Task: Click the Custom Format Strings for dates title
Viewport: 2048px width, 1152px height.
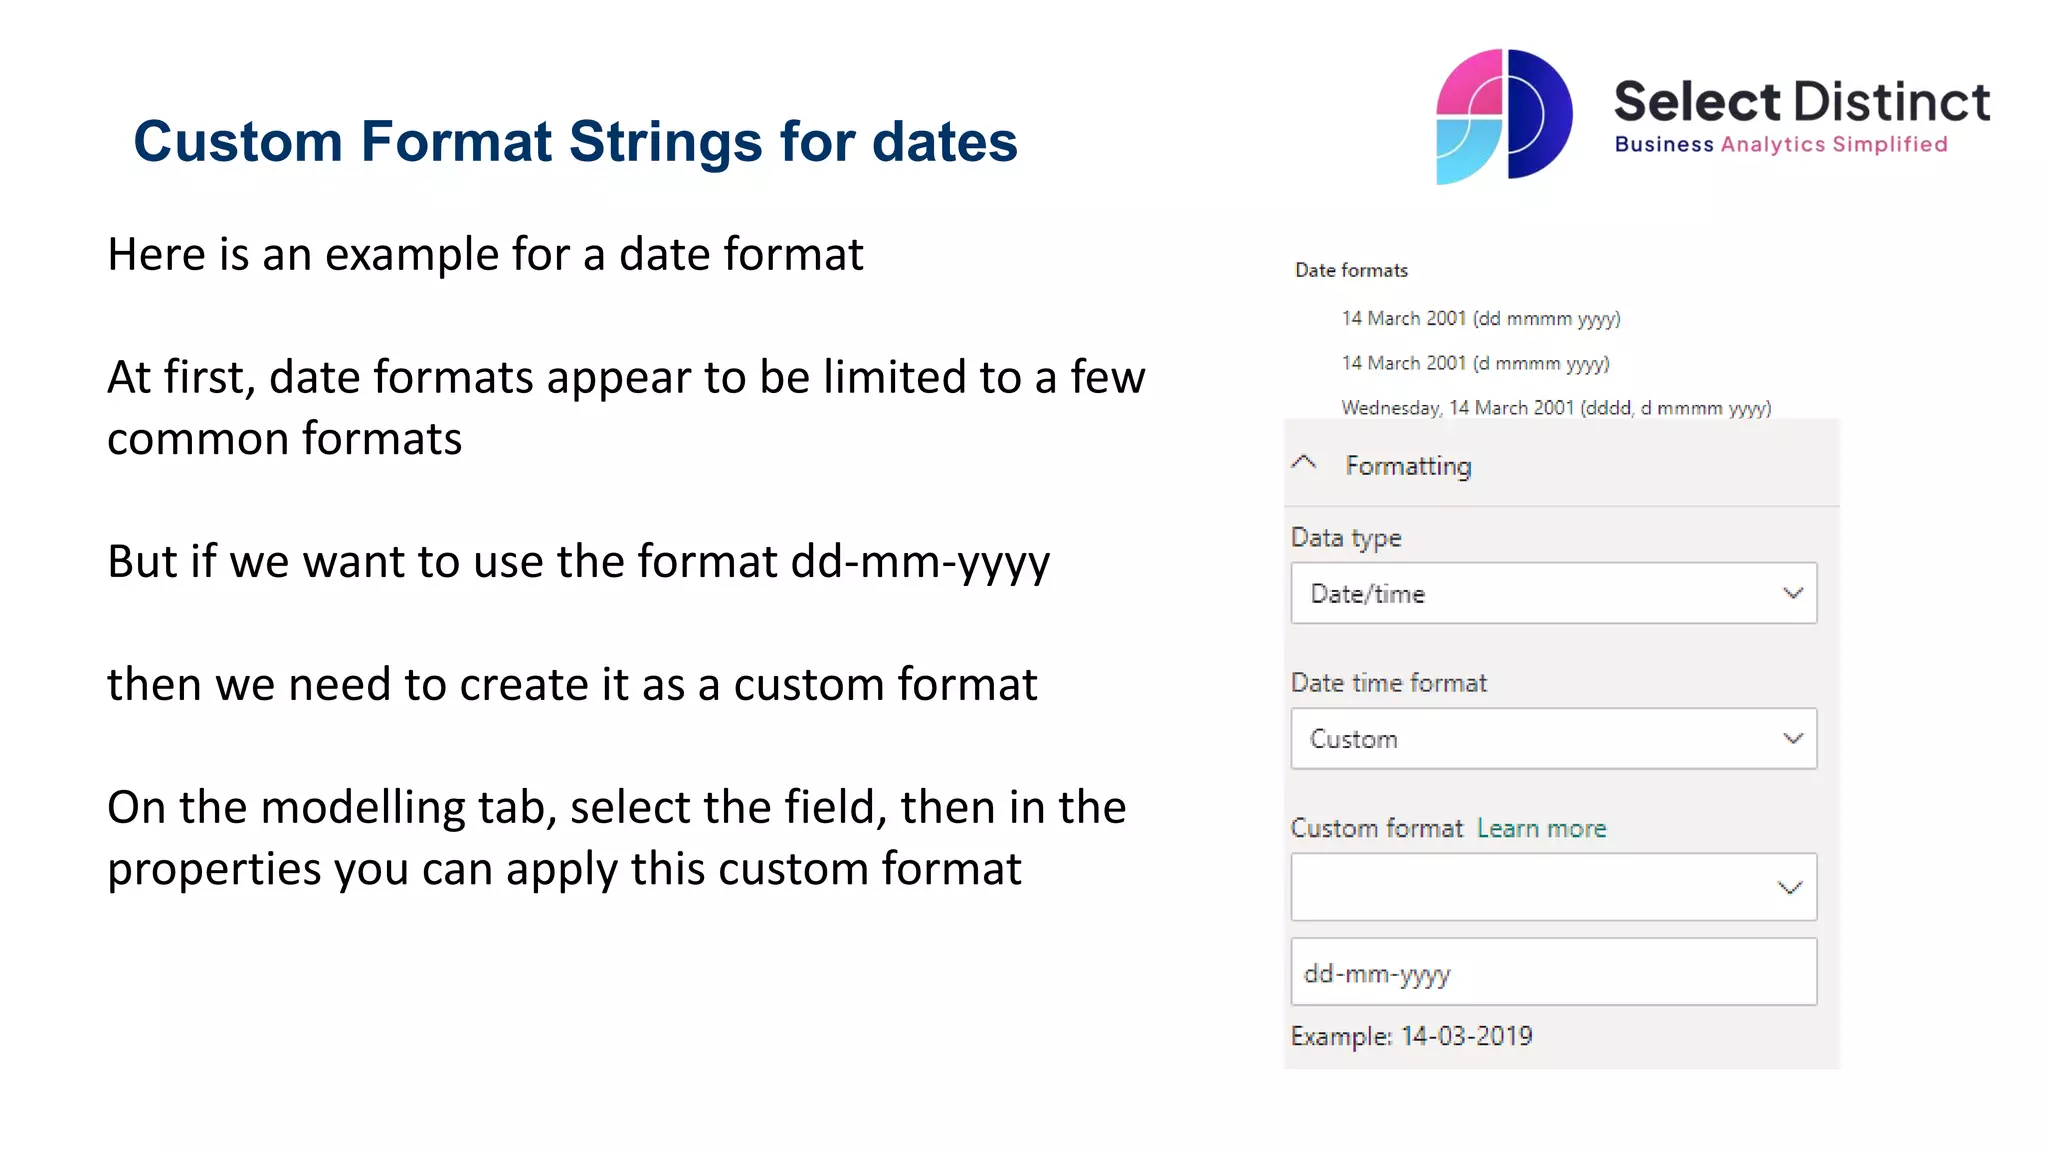Action: pos(575,141)
